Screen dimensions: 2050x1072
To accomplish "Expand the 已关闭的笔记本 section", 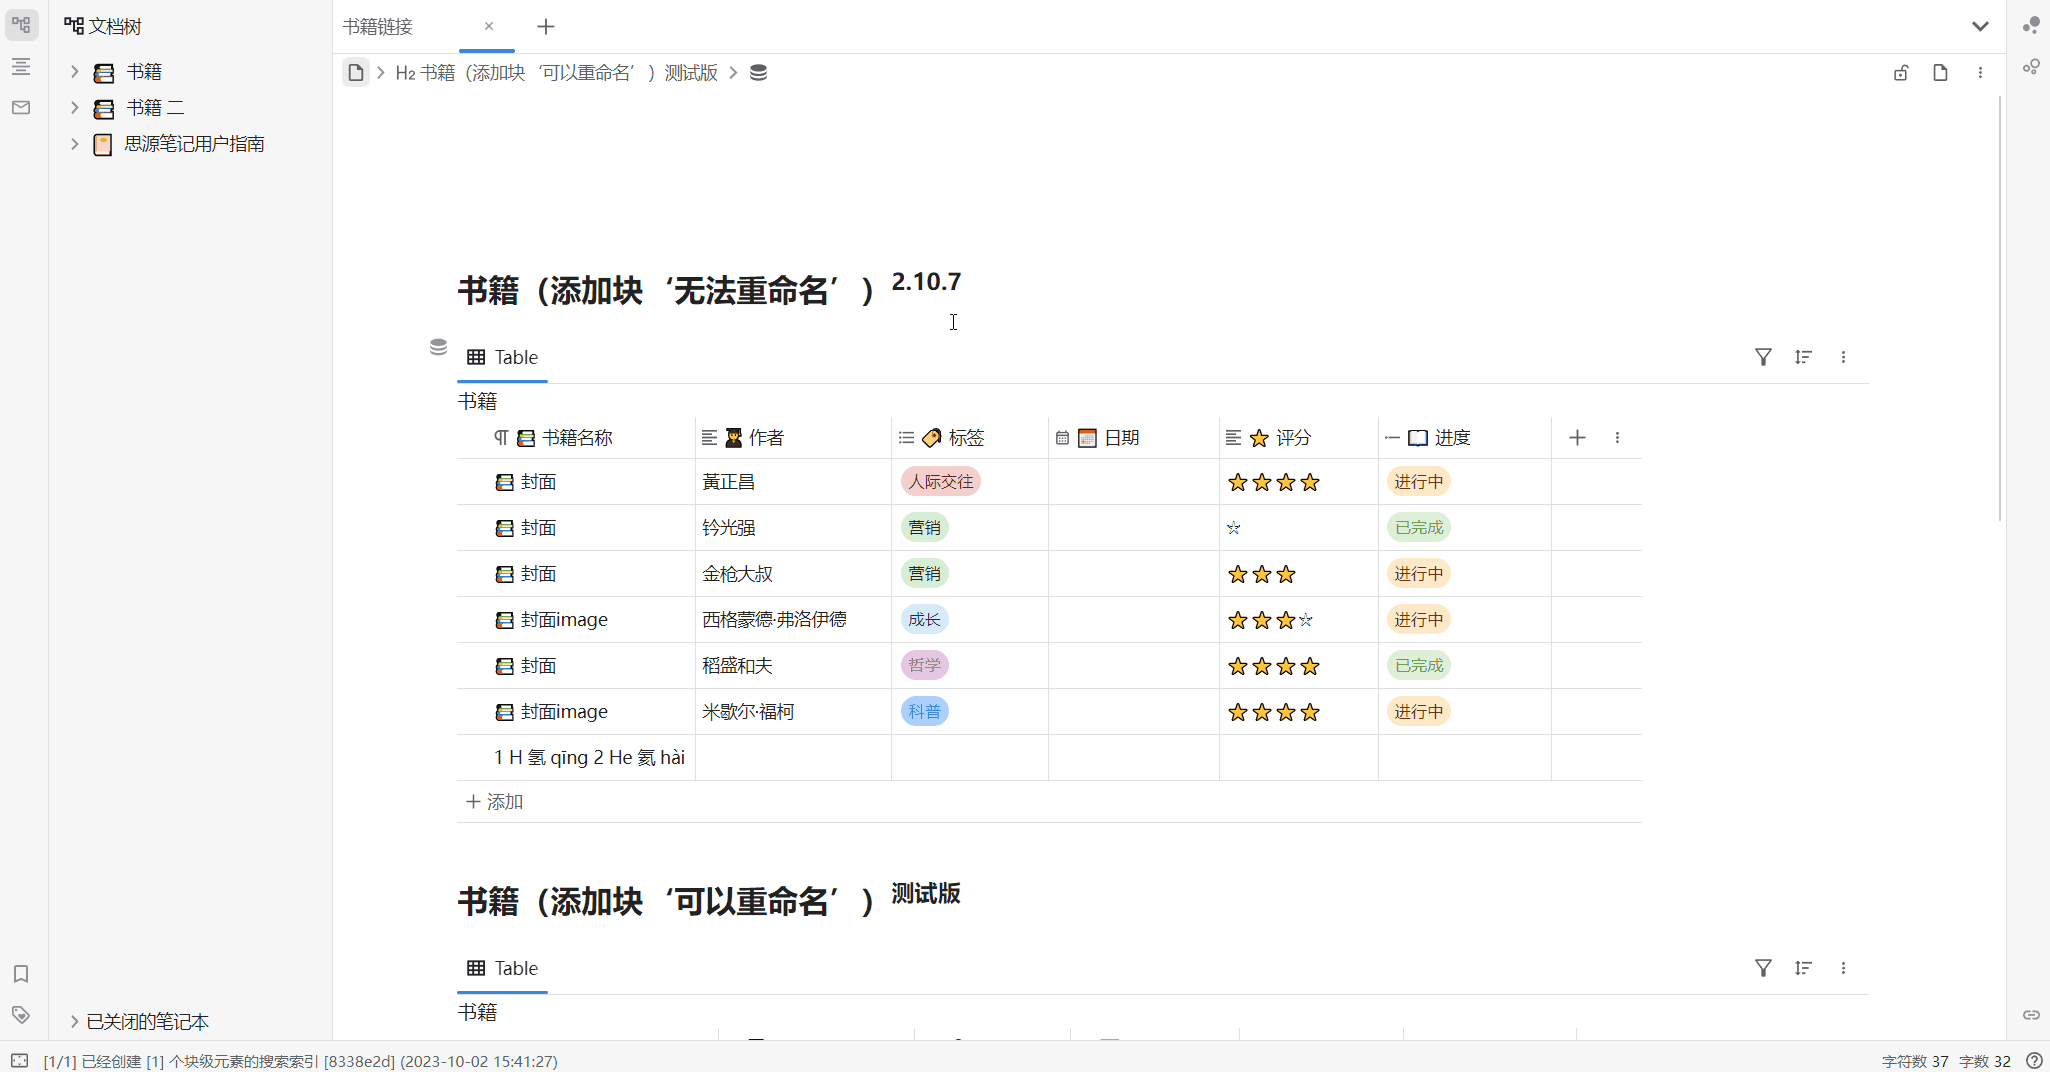I will (x=74, y=1021).
